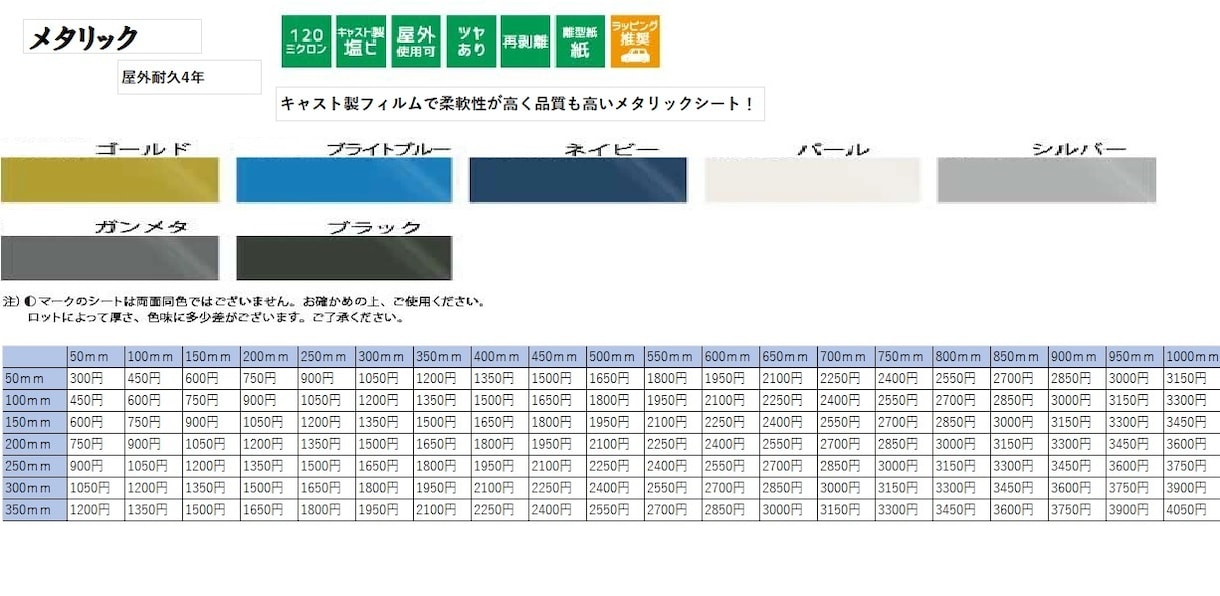Viewport: 1220px width, 596px height.
Task: Click the 500mm column header
Action: [x=616, y=356]
